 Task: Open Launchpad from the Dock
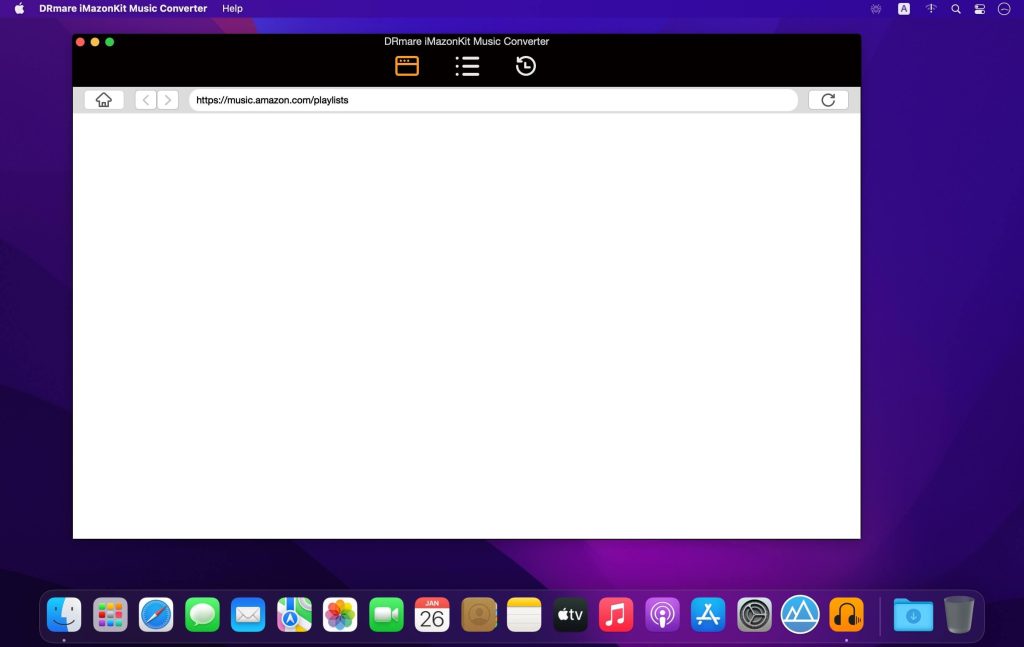pos(108,614)
